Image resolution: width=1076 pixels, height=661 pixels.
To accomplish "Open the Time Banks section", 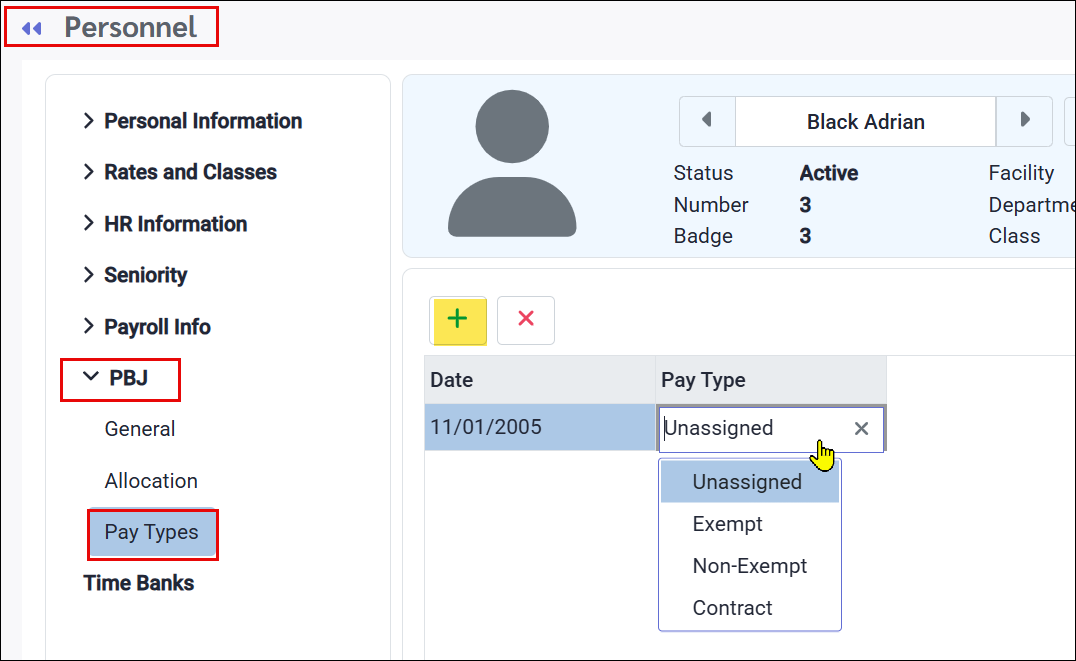I will coord(139,583).
